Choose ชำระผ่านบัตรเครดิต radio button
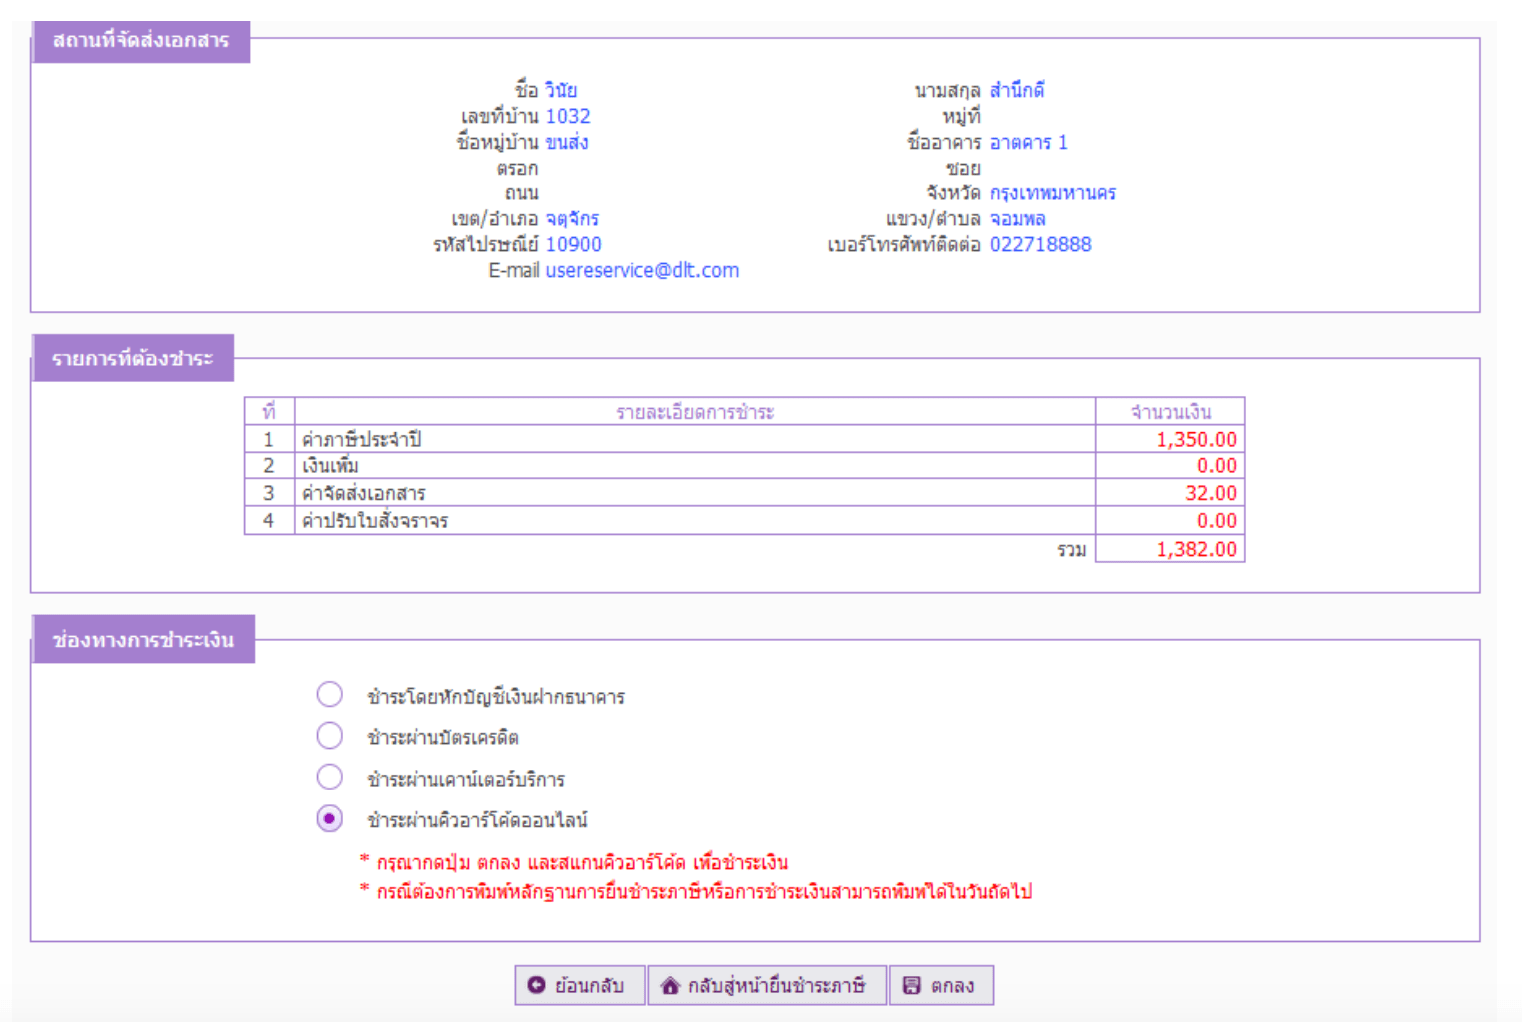Viewport: 1522px width, 1022px height. (329, 737)
